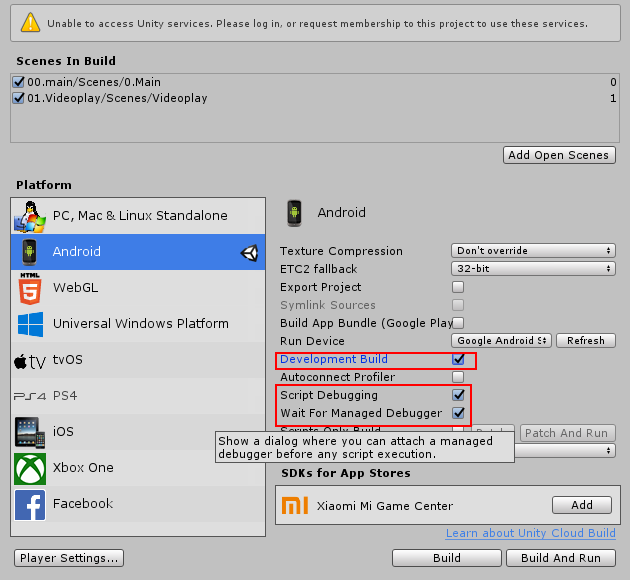Screen dimensions: 630x580
Task: Click the Facebook logo icon
Action: [x=30, y=504]
